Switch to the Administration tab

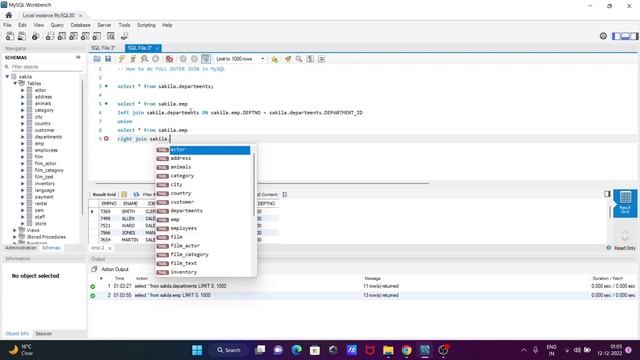[21, 248]
